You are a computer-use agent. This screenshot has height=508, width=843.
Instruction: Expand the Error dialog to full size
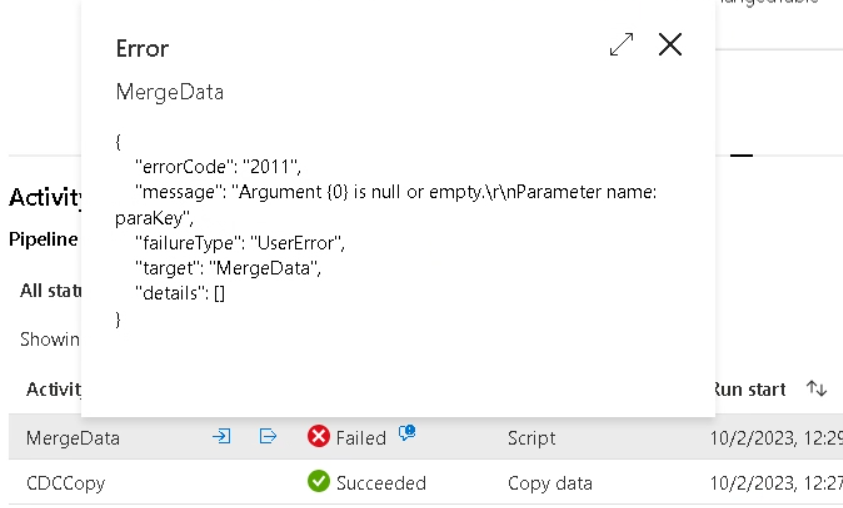click(x=621, y=44)
